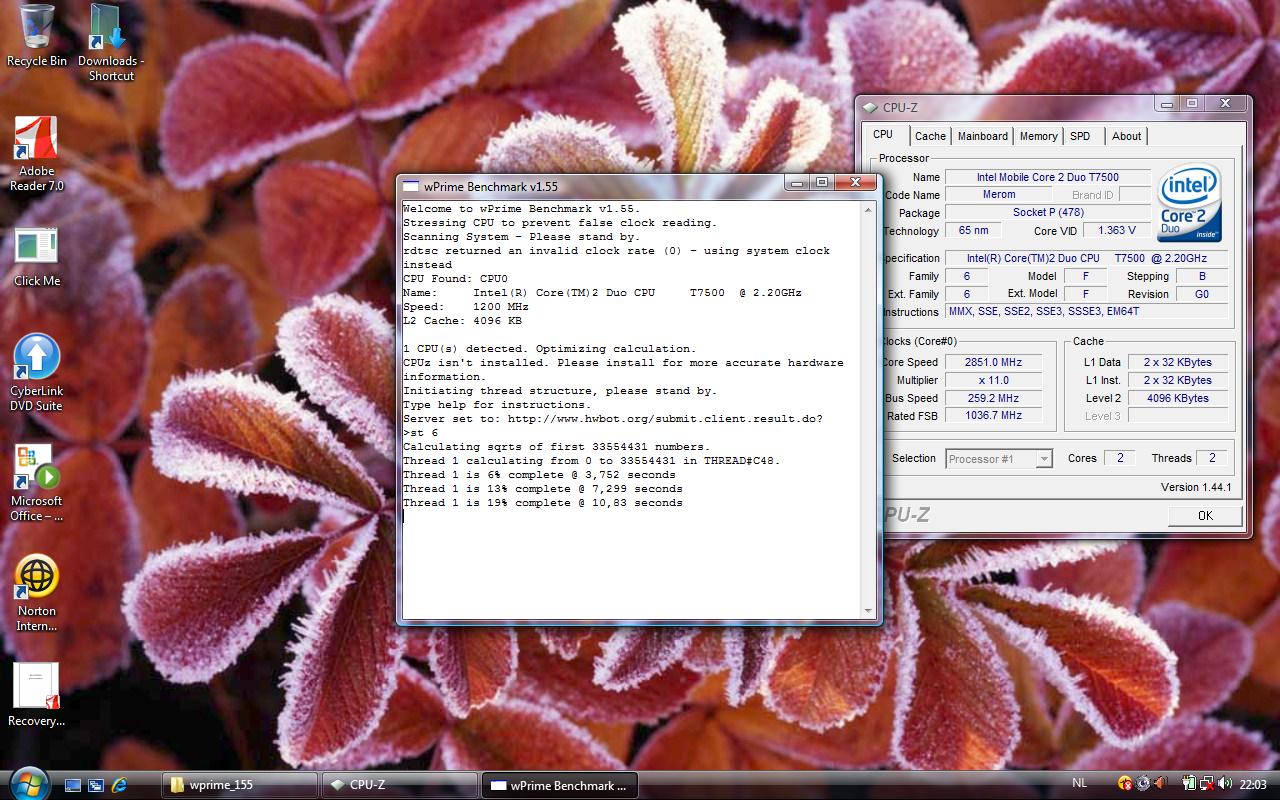
Task: Click the Rated FSB value 1036.7 MHz
Action: tap(993, 415)
